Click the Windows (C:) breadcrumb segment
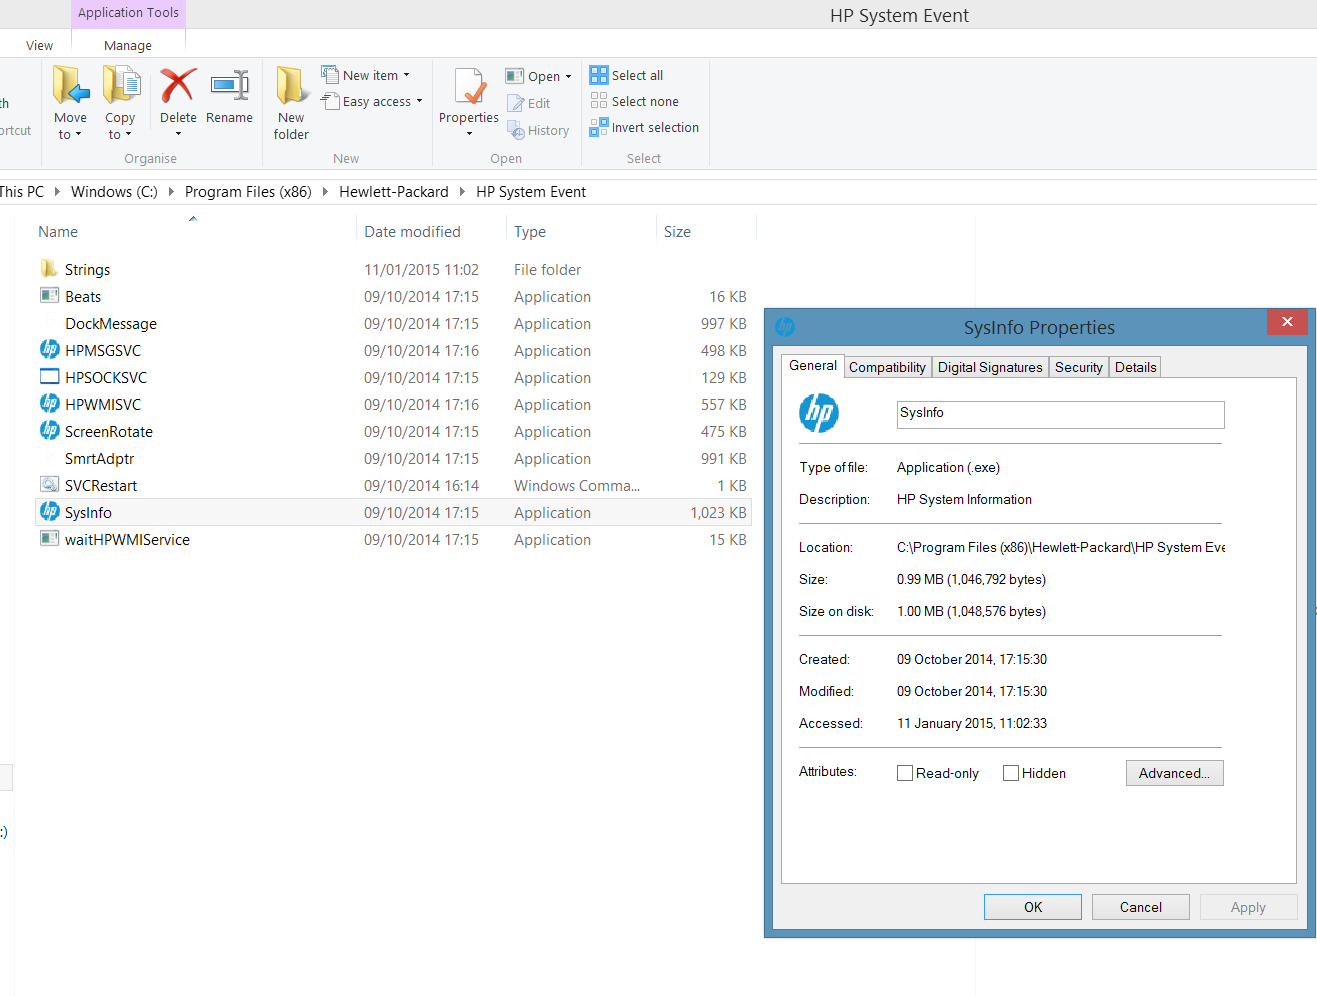This screenshot has height=996, width=1317. pyautogui.click(x=114, y=191)
